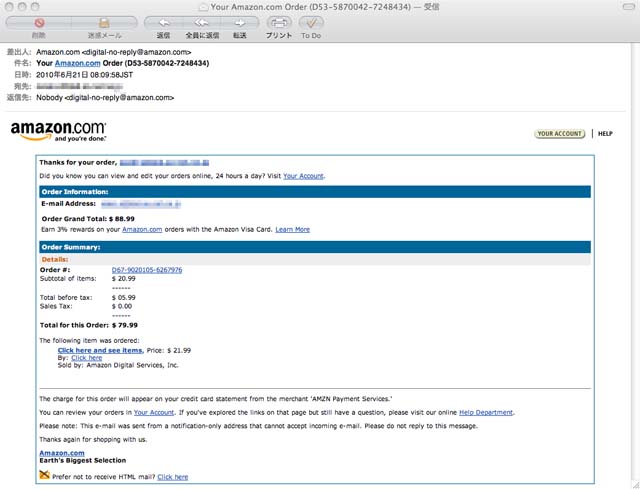Click the blurred recipient name after 'Thanks for your order'
The height and width of the screenshot is (489, 640).
point(164,163)
